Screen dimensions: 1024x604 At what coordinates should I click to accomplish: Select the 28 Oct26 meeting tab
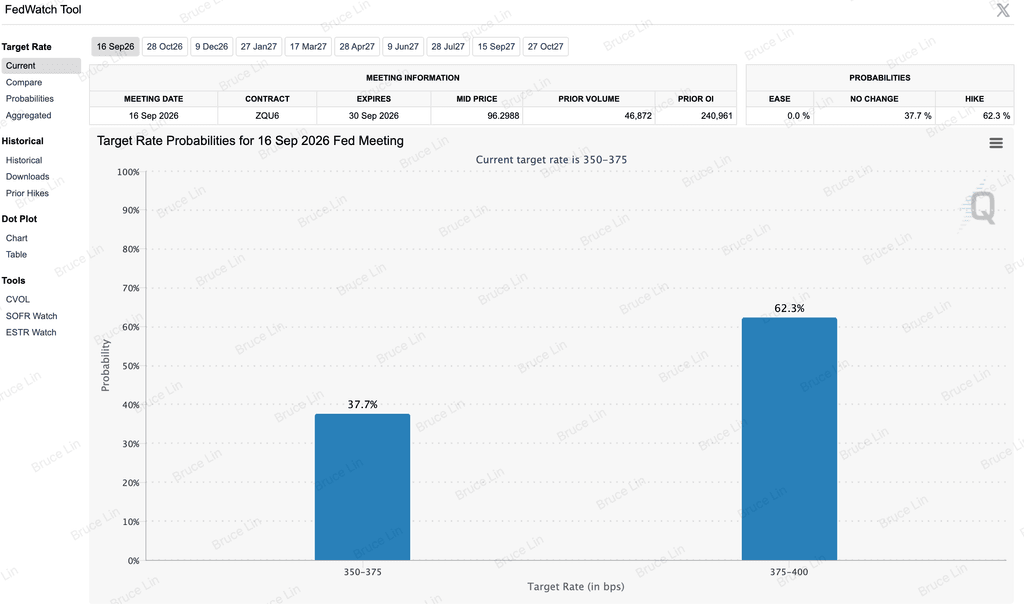click(165, 46)
